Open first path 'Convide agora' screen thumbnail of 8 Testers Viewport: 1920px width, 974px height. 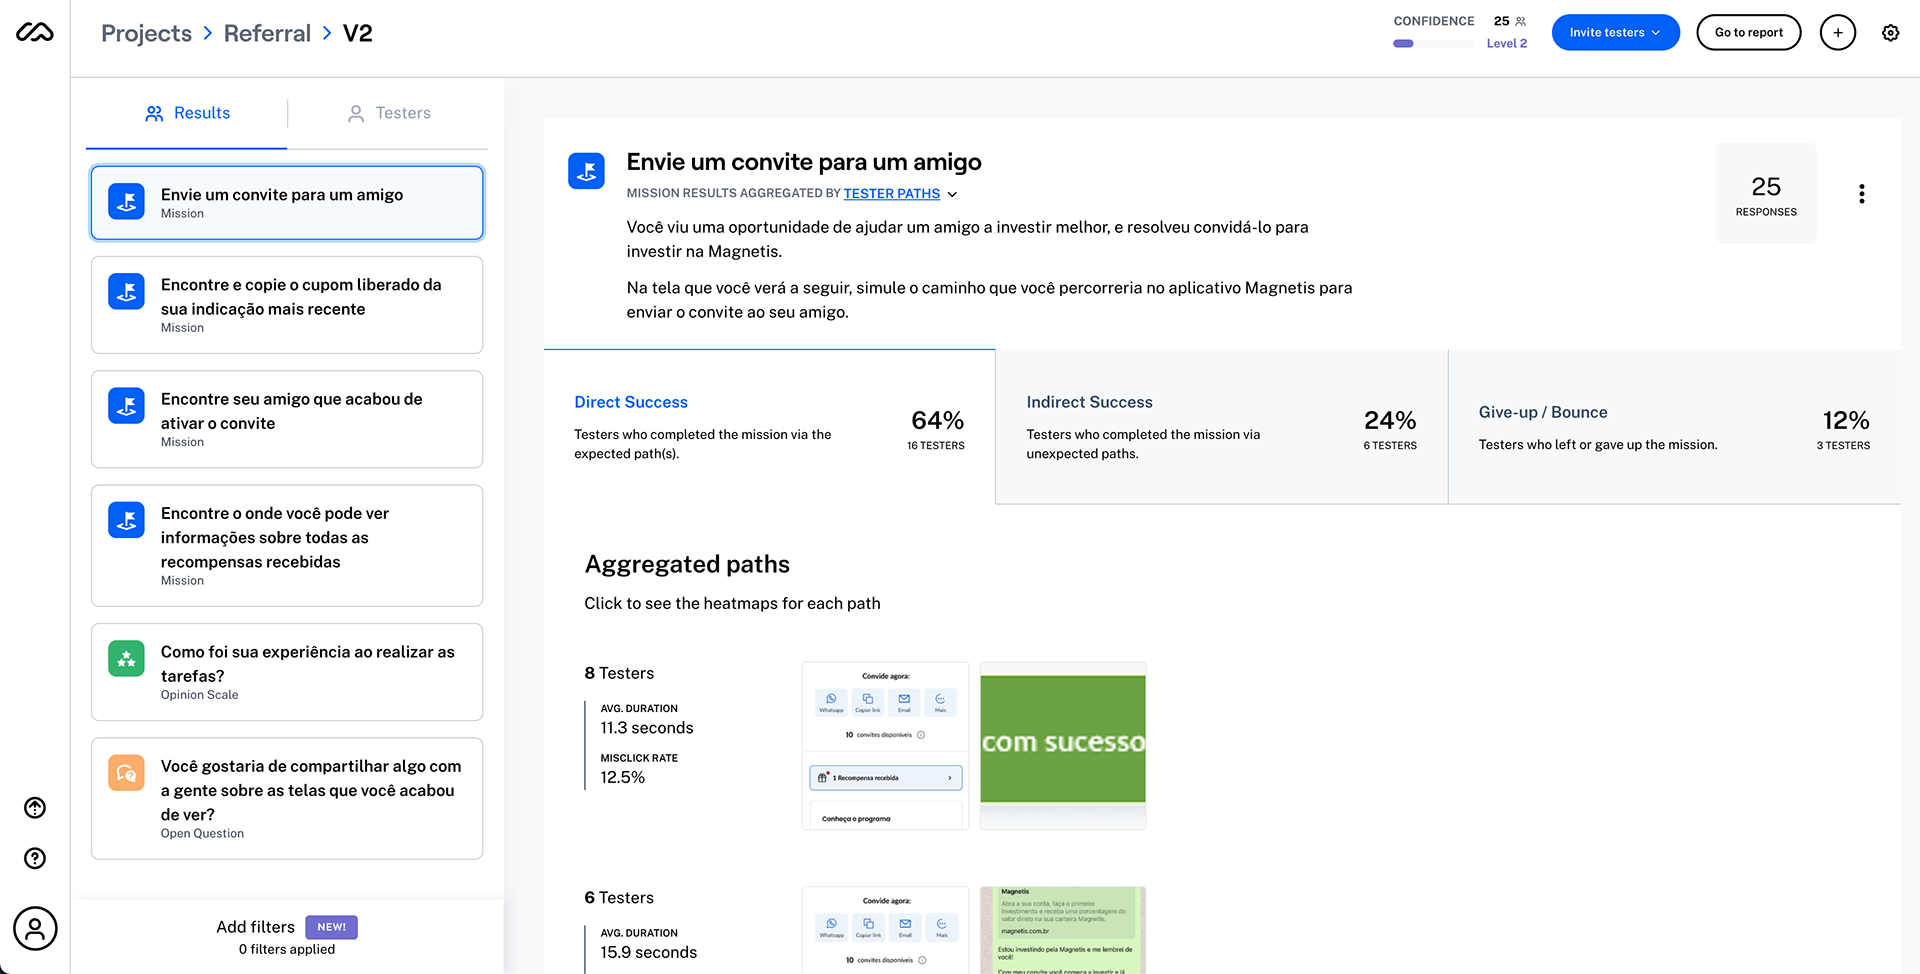click(885, 746)
